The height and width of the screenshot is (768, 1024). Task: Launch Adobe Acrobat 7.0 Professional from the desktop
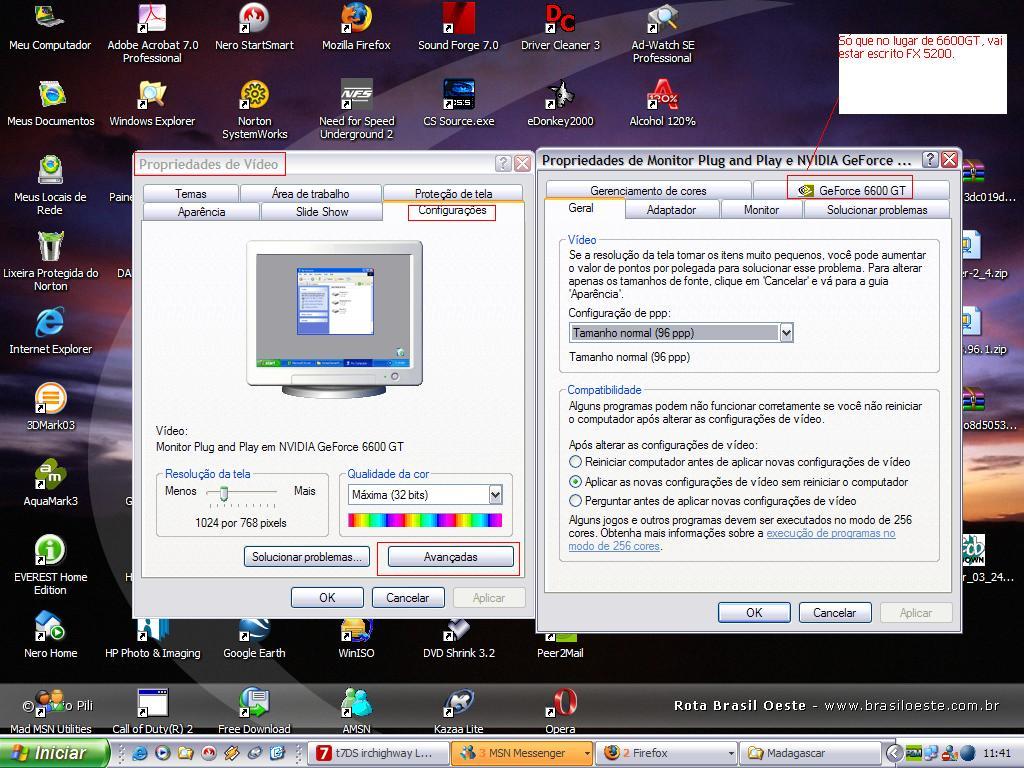click(152, 34)
